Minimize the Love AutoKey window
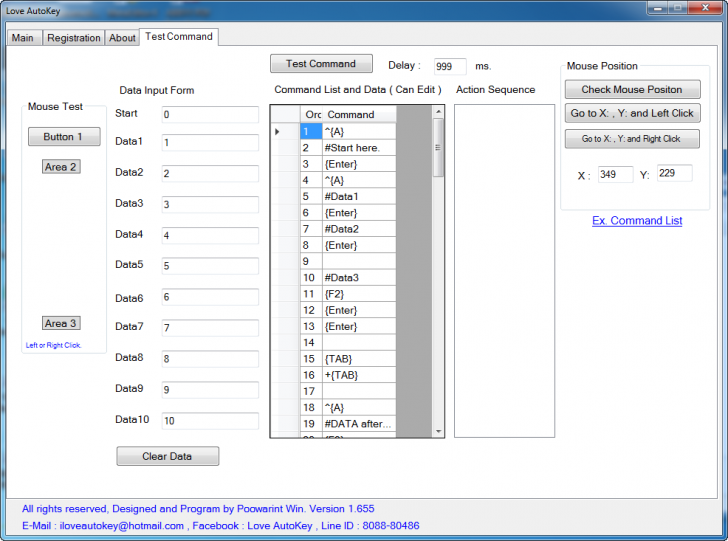Image resolution: width=728 pixels, height=541 pixels. pos(657,8)
